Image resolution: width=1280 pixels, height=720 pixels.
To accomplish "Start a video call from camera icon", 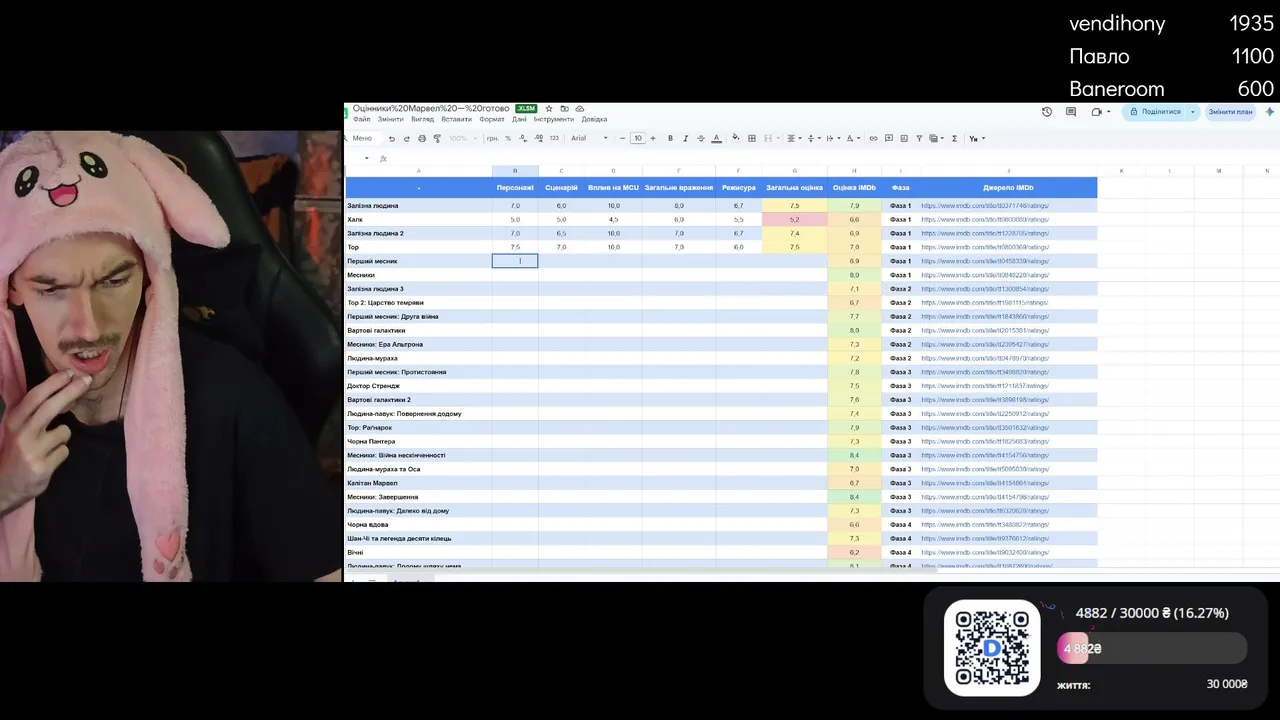I will coord(1097,112).
